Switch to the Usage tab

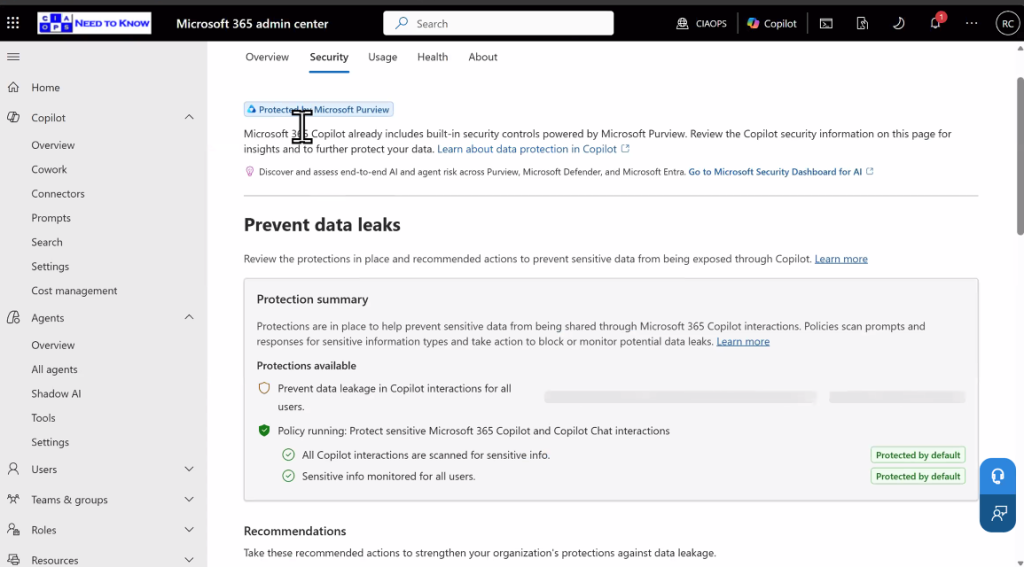pos(382,57)
